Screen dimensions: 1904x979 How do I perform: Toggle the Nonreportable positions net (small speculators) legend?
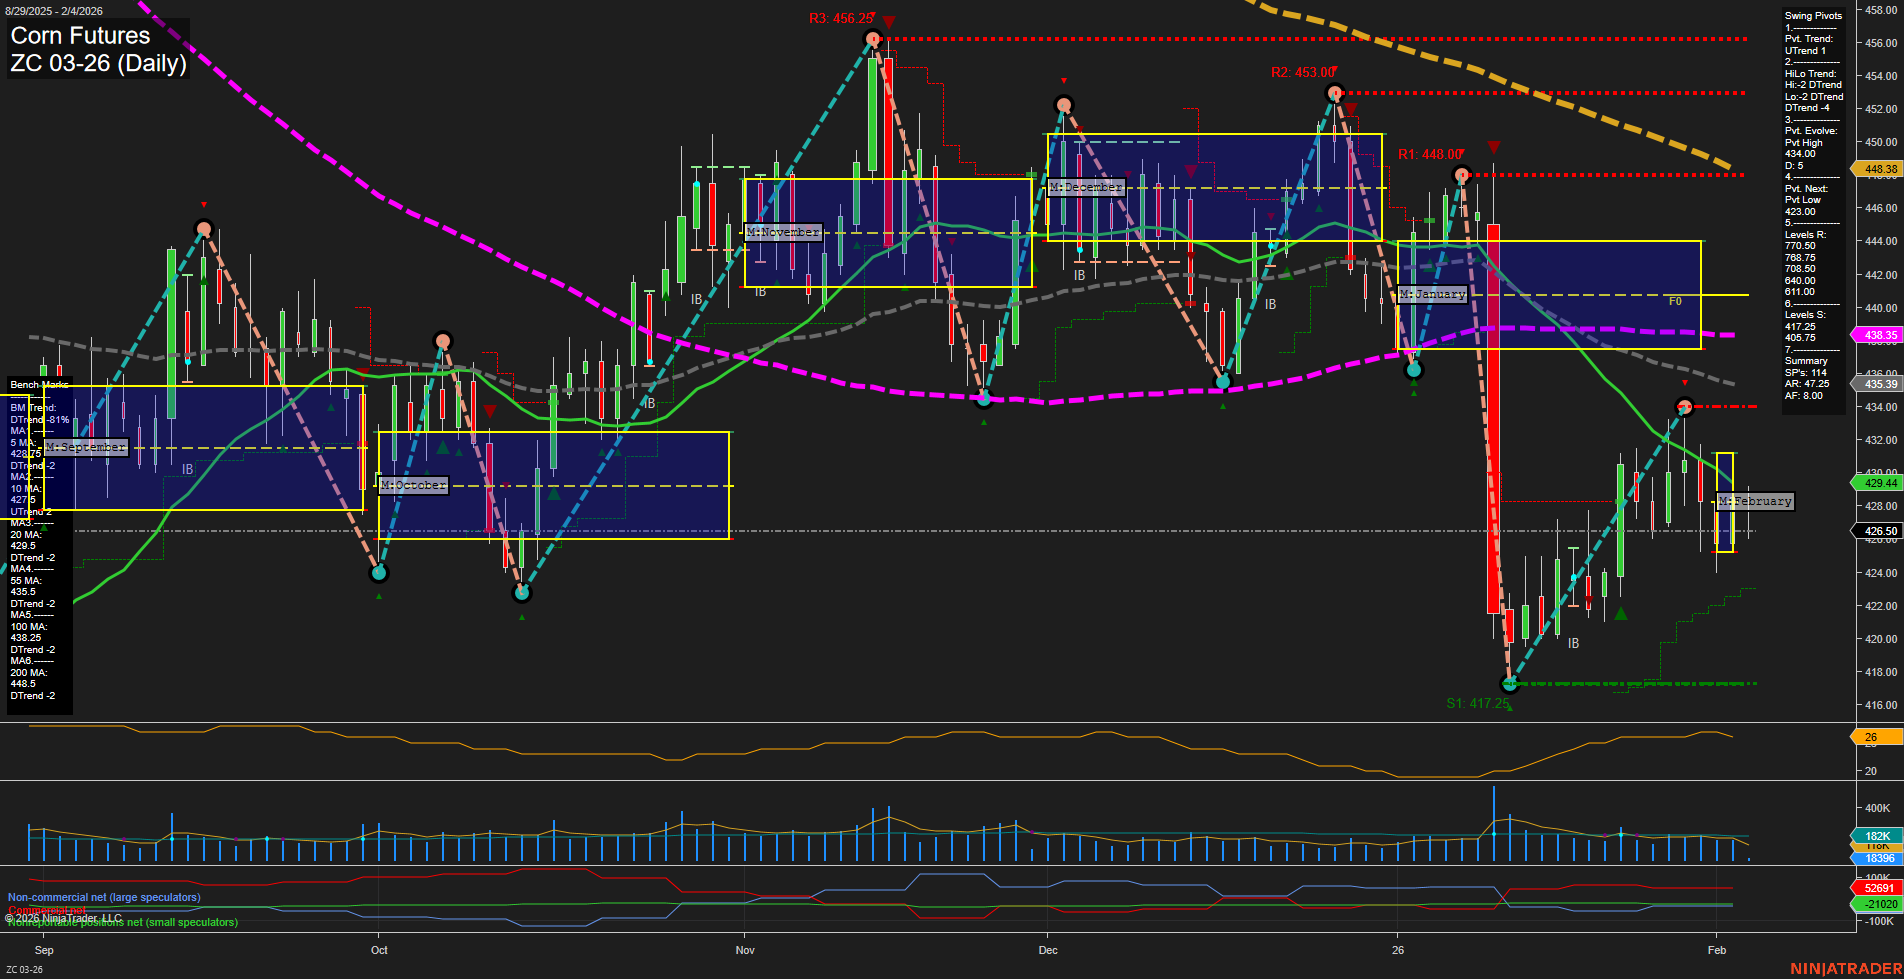tap(122, 923)
